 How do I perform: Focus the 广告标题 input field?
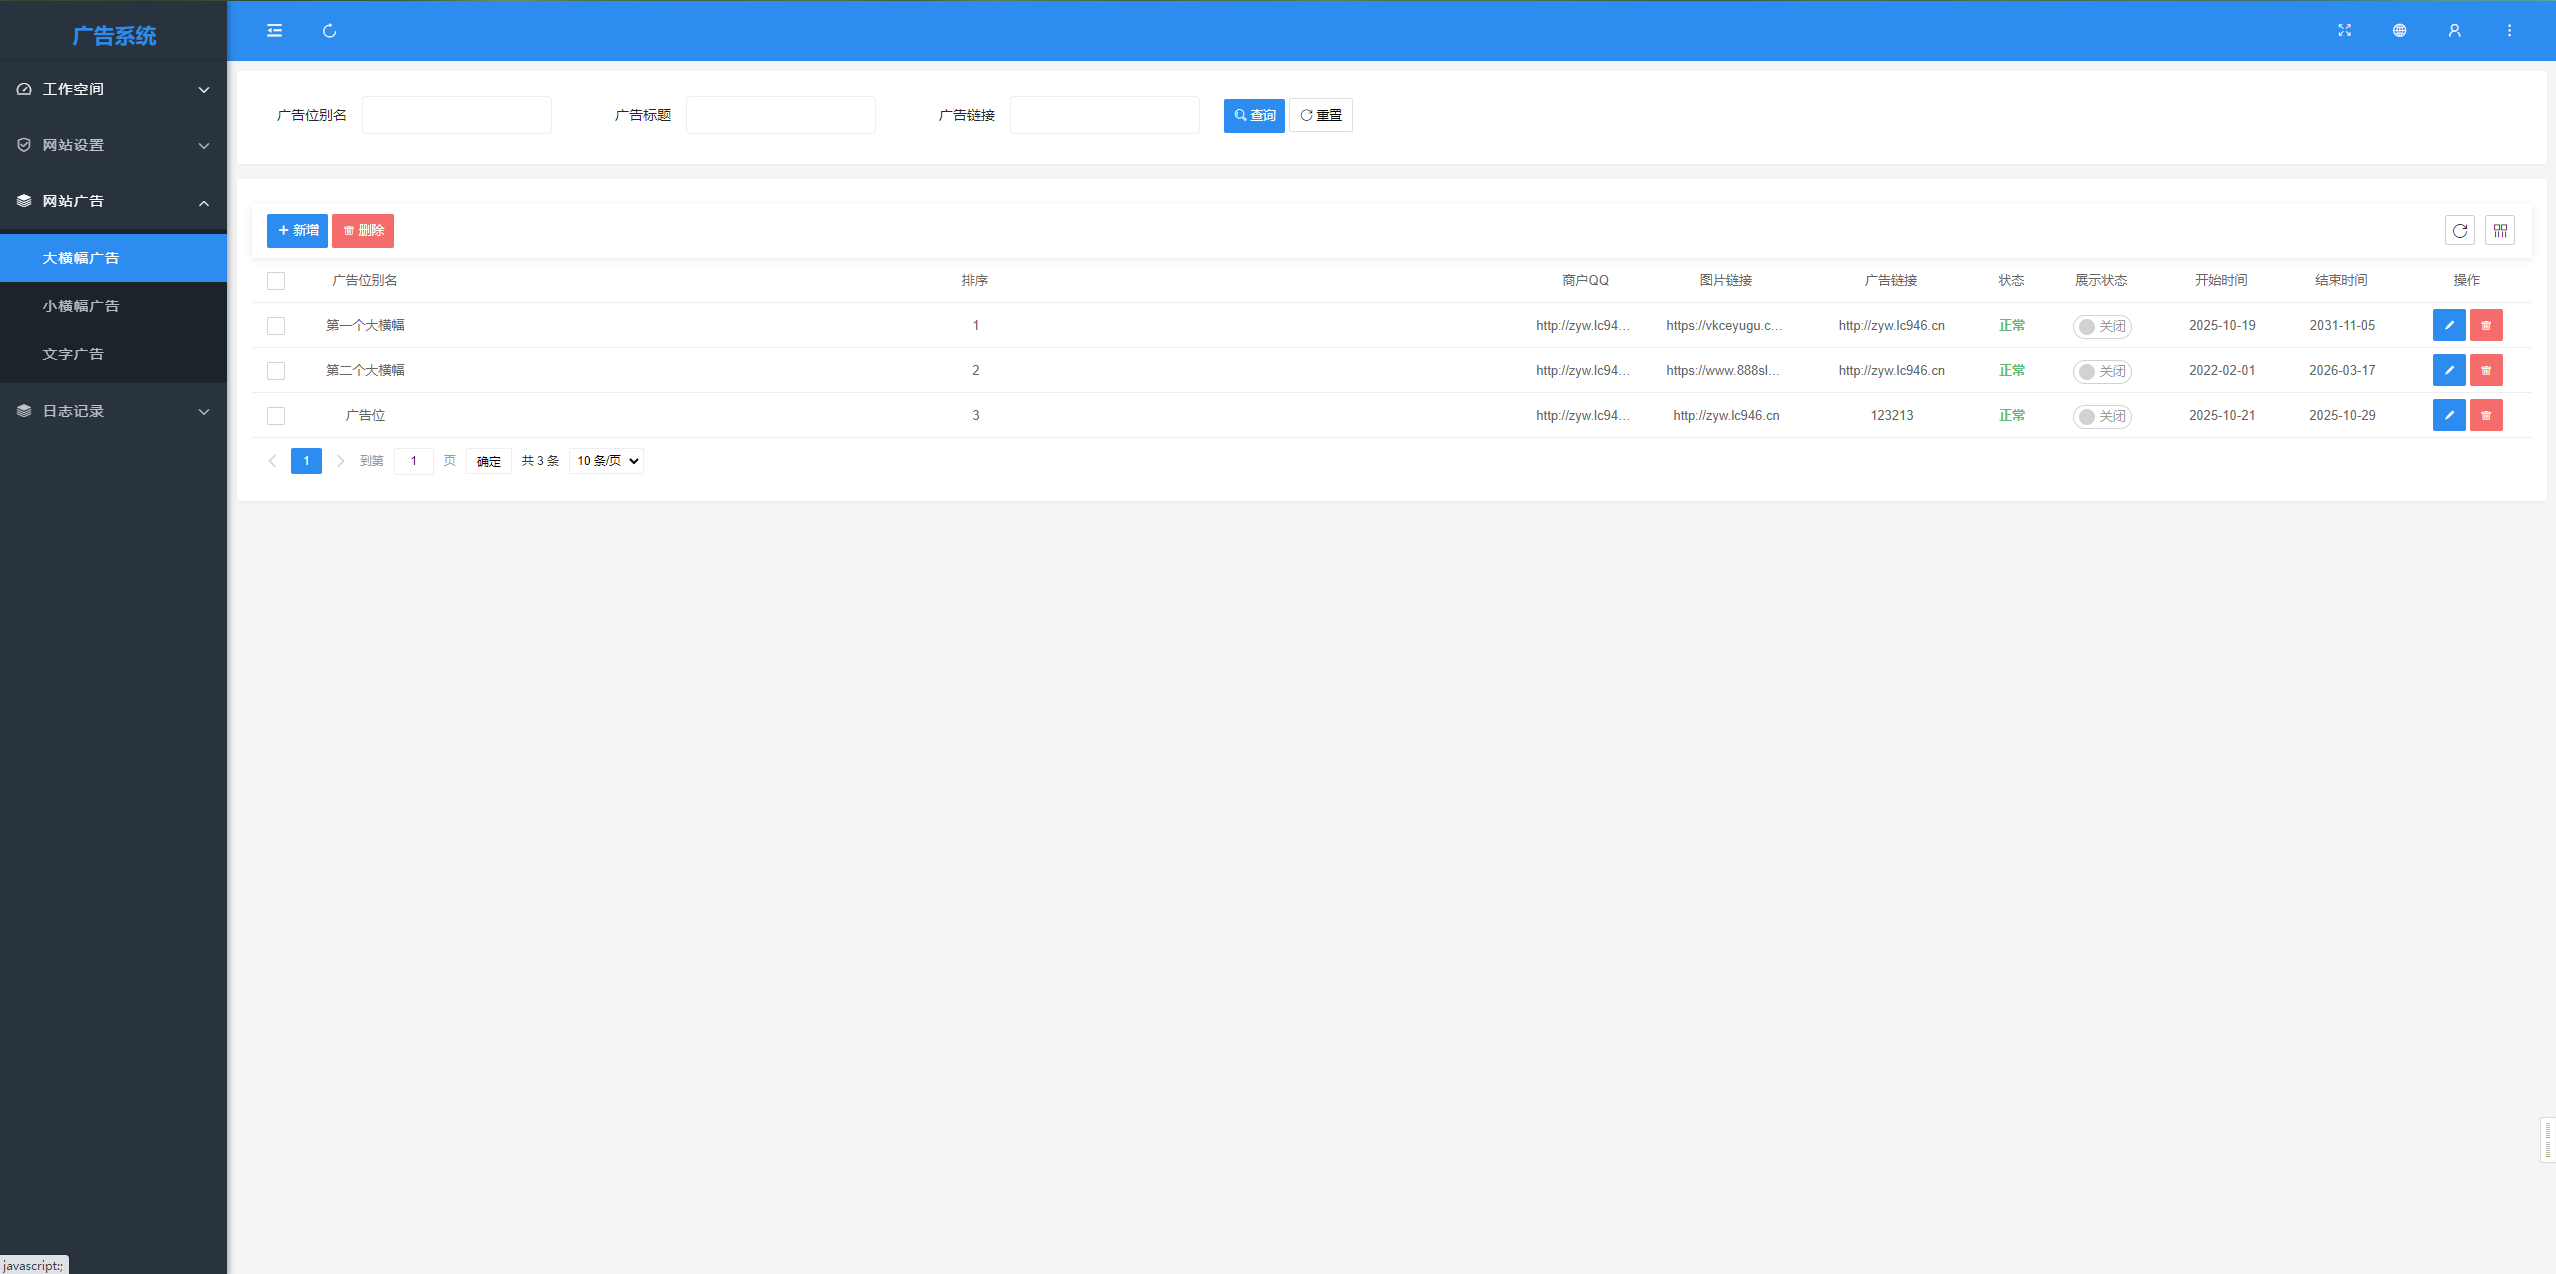click(x=780, y=116)
